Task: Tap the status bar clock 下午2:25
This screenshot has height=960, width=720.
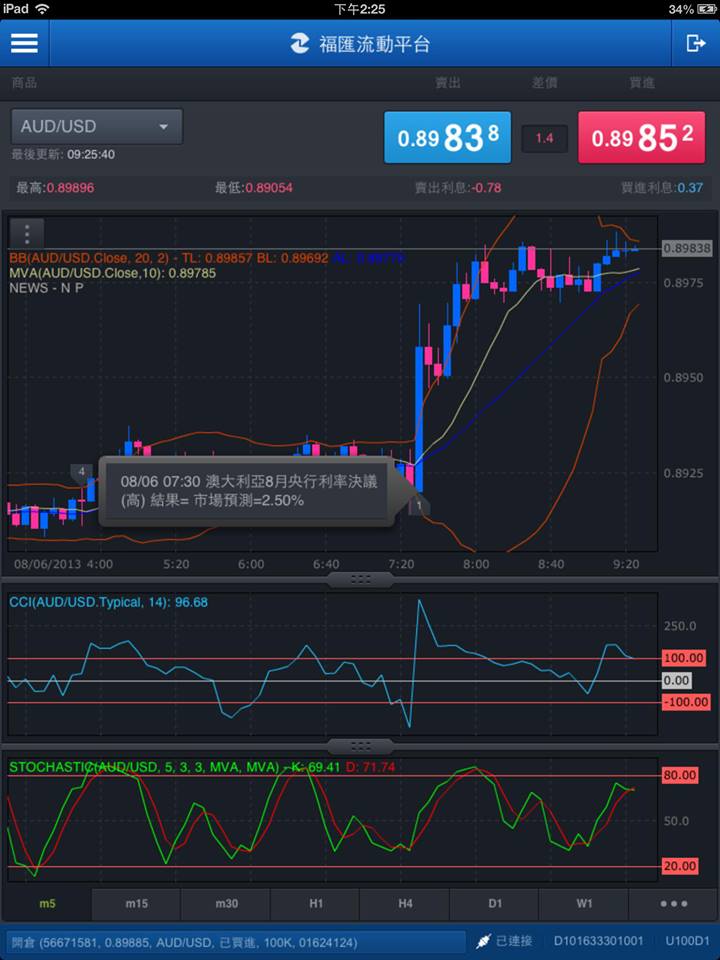Action: [x=359, y=9]
